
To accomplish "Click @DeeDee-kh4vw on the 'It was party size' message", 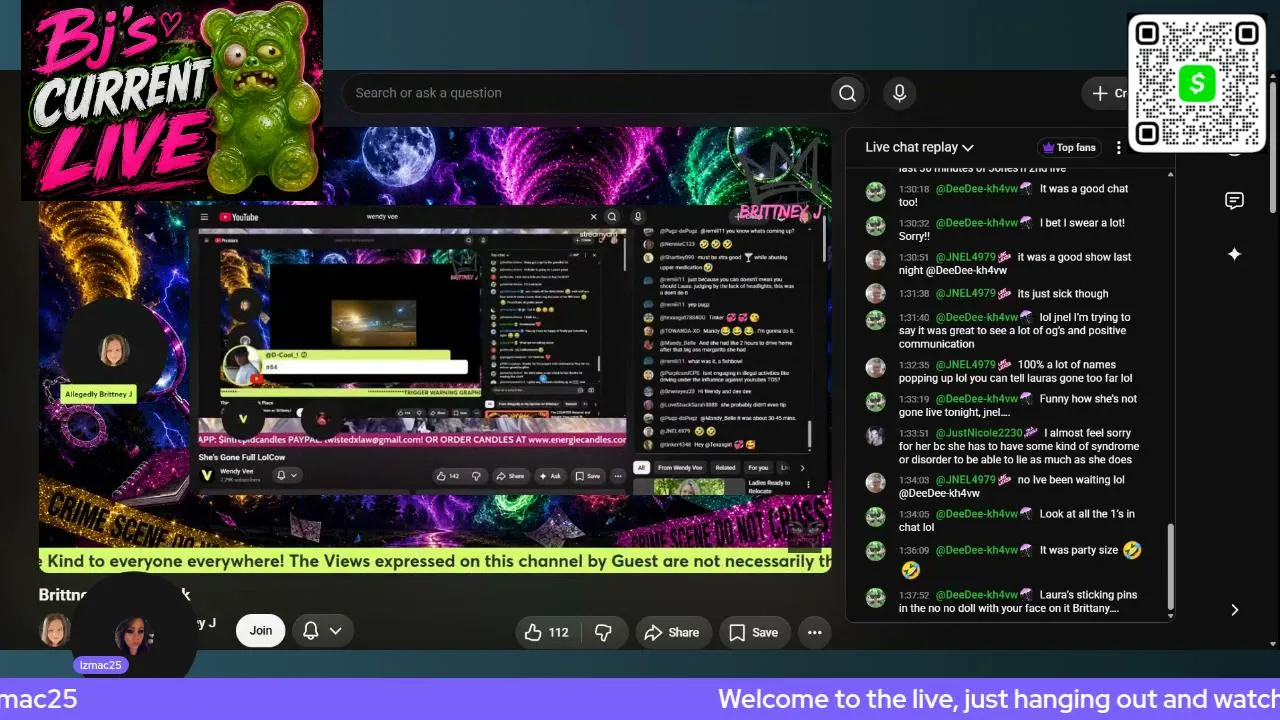I will [977, 550].
